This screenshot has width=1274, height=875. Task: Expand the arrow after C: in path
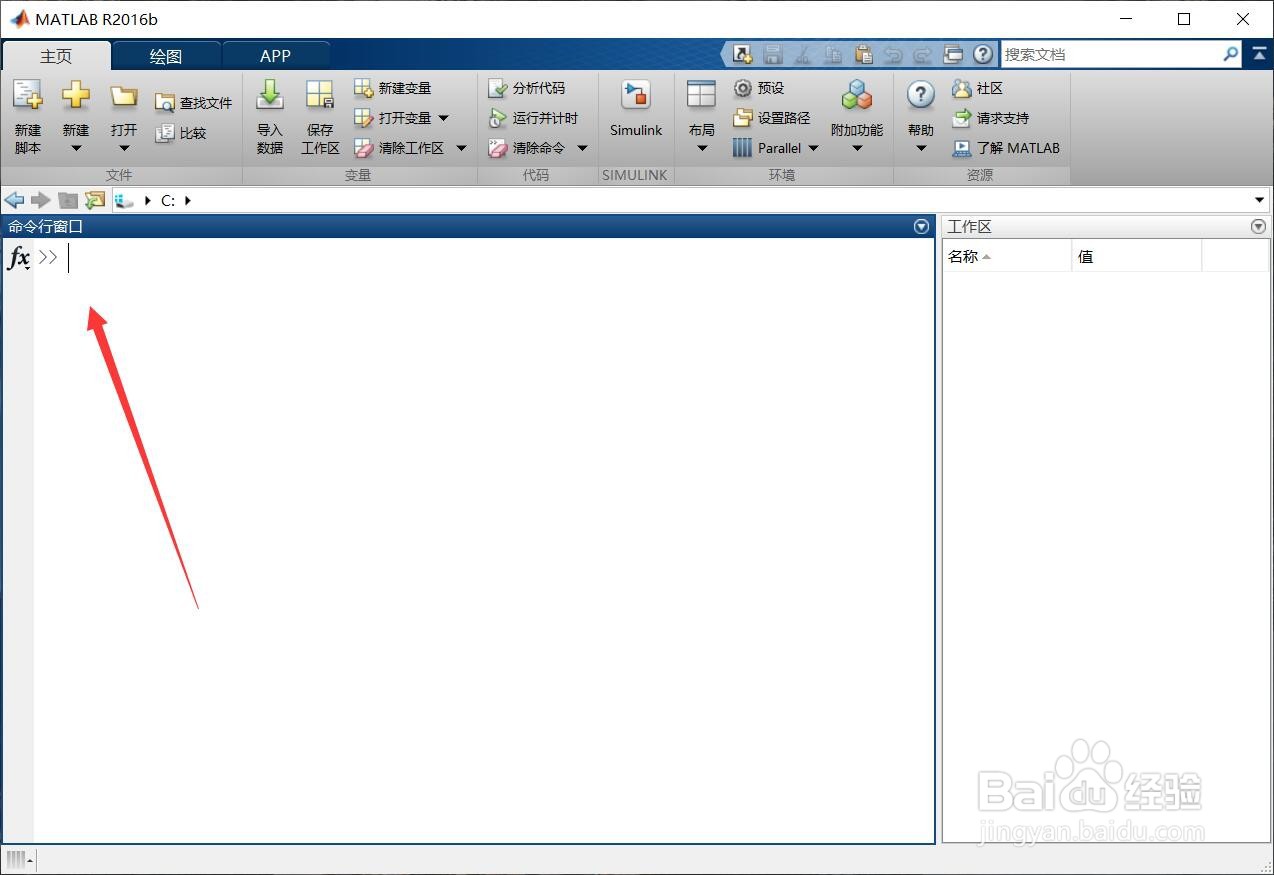tap(188, 200)
